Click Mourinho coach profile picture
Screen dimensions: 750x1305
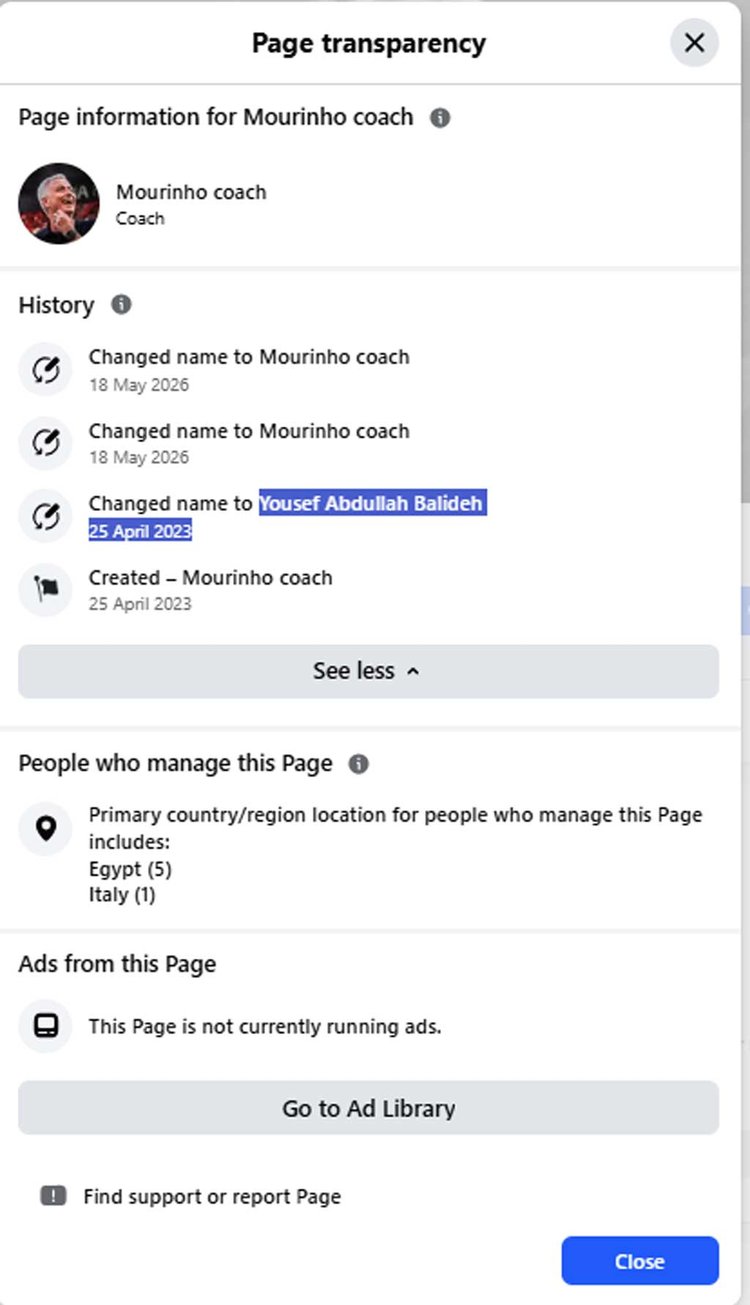pos(59,203)
